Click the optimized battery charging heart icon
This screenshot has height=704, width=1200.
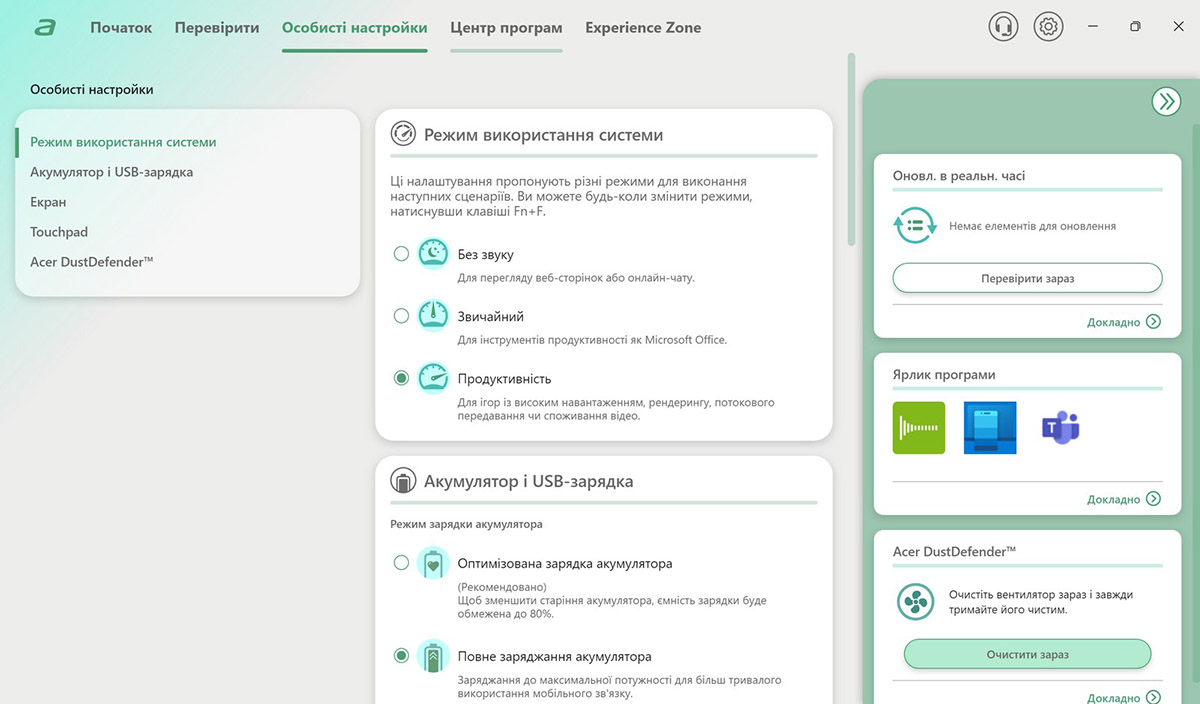433,563
